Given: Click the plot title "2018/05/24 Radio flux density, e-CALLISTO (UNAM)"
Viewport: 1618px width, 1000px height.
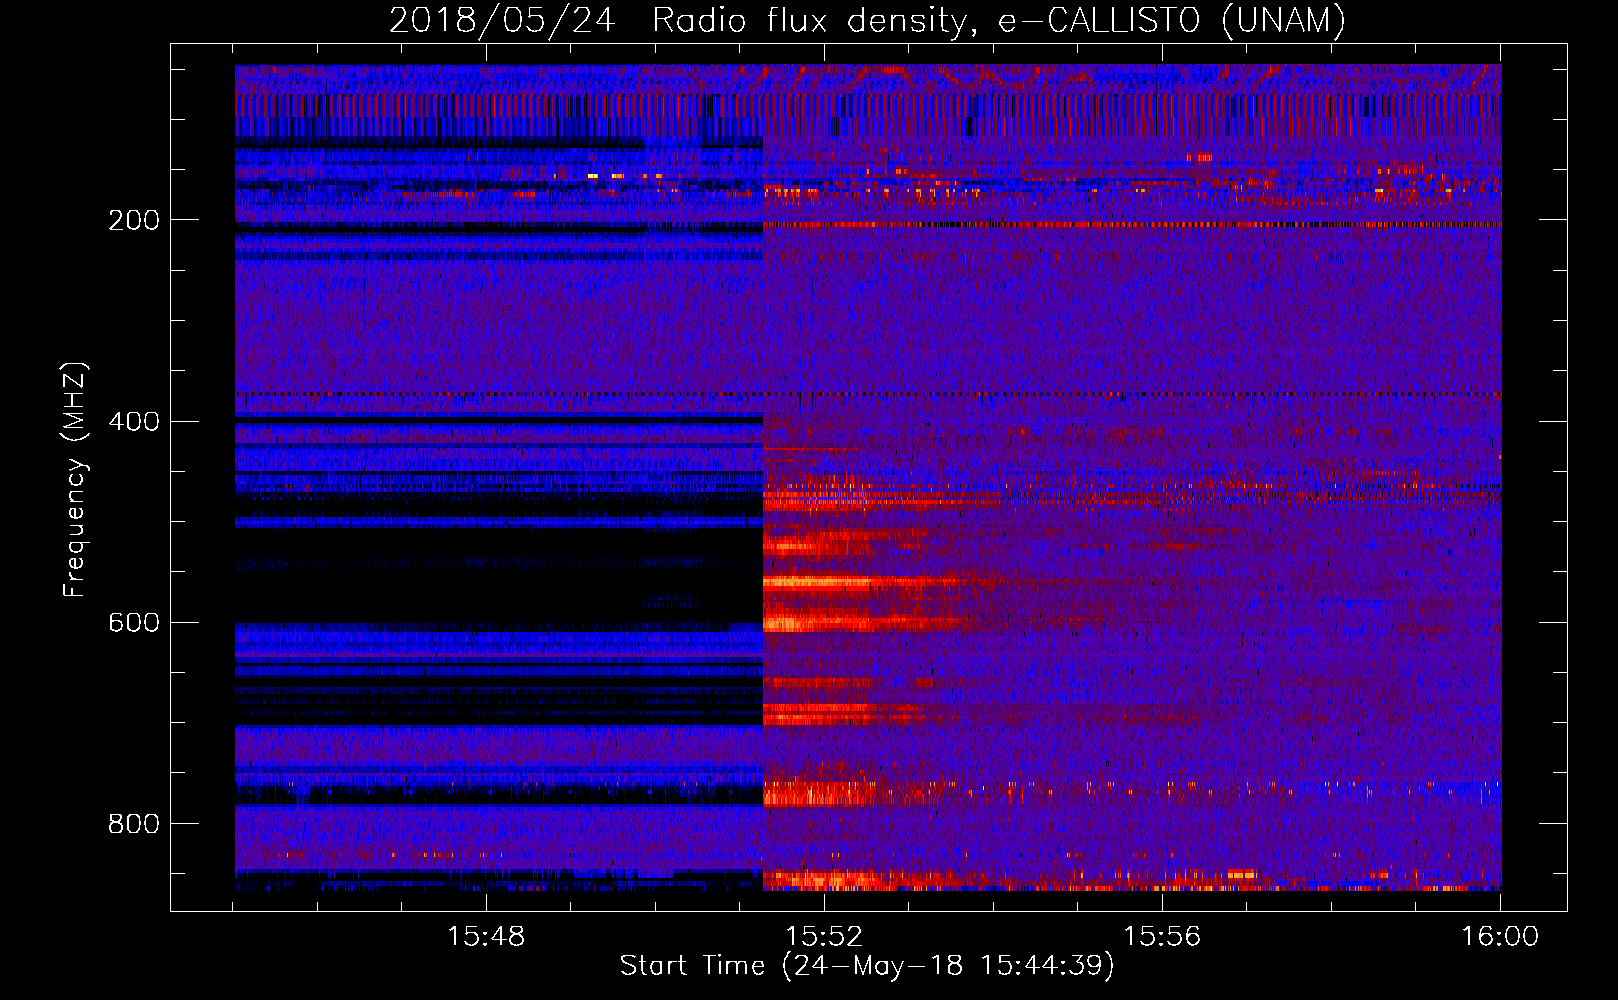Looking at the screenshot, I should [x=867, y=20].
